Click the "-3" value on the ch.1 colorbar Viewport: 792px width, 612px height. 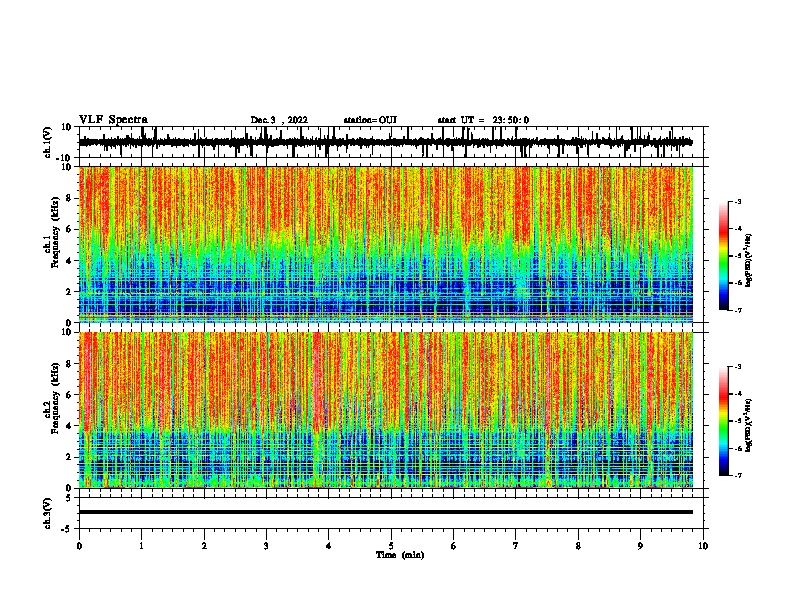(x=738, y=201)
